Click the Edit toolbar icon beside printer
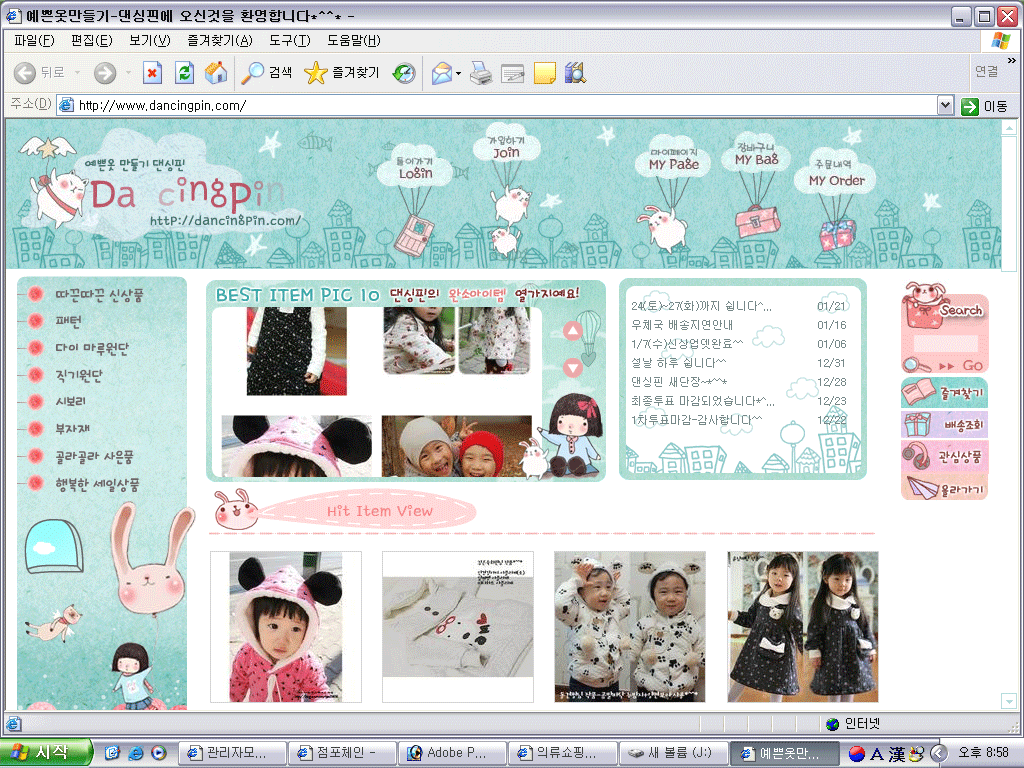The image size is (1024, 768). pyautogui.click(x=513, y=72)
